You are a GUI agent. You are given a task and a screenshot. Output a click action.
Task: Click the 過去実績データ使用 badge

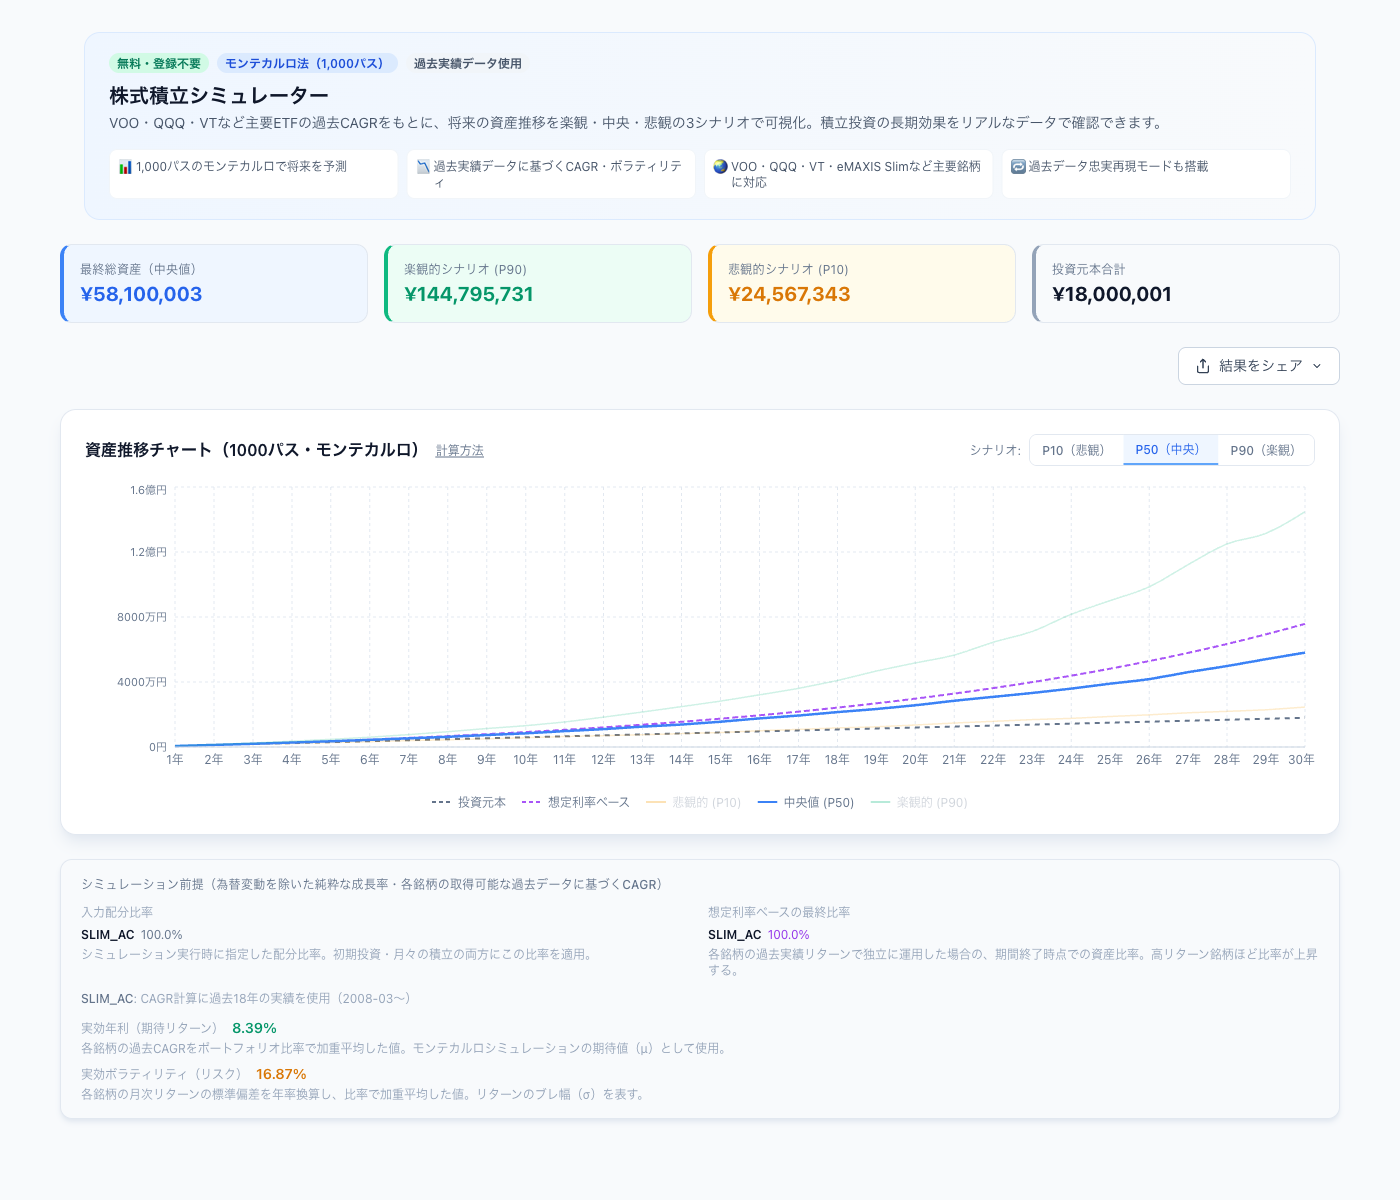[468, 63]
